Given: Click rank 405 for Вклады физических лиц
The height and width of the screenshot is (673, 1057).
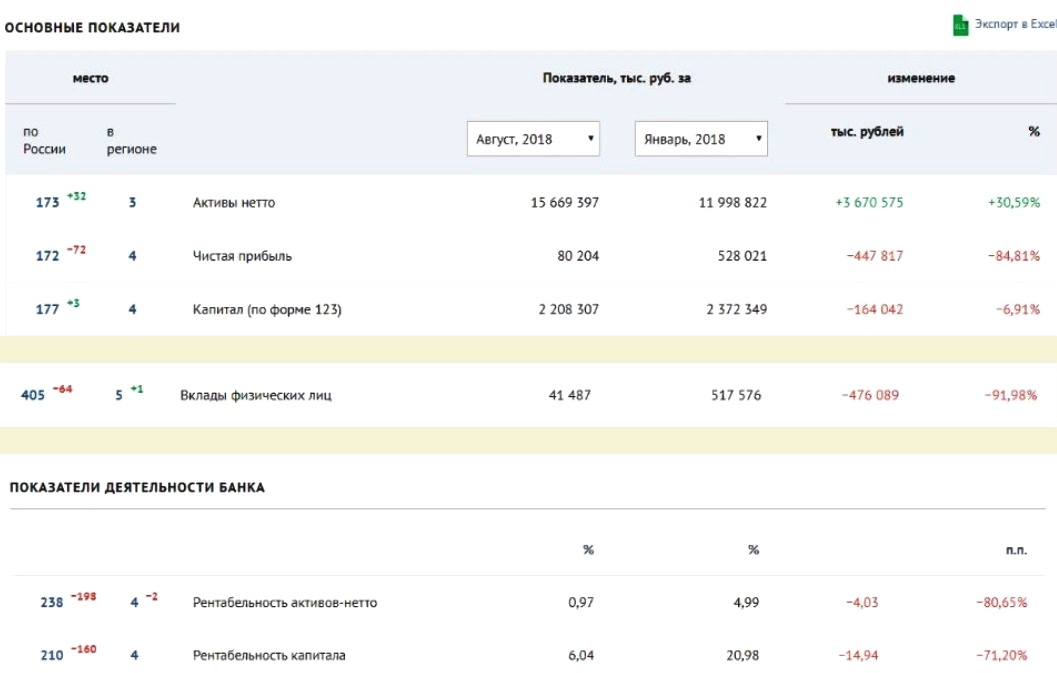Looking at the screenshot, I should (32, 395).
